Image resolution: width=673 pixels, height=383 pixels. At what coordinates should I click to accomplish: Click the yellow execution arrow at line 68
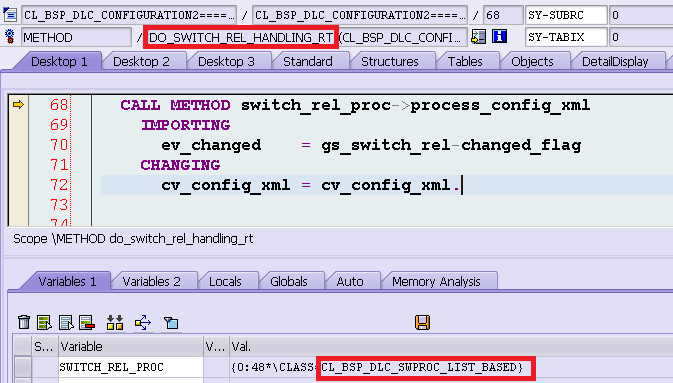[18, 104]
